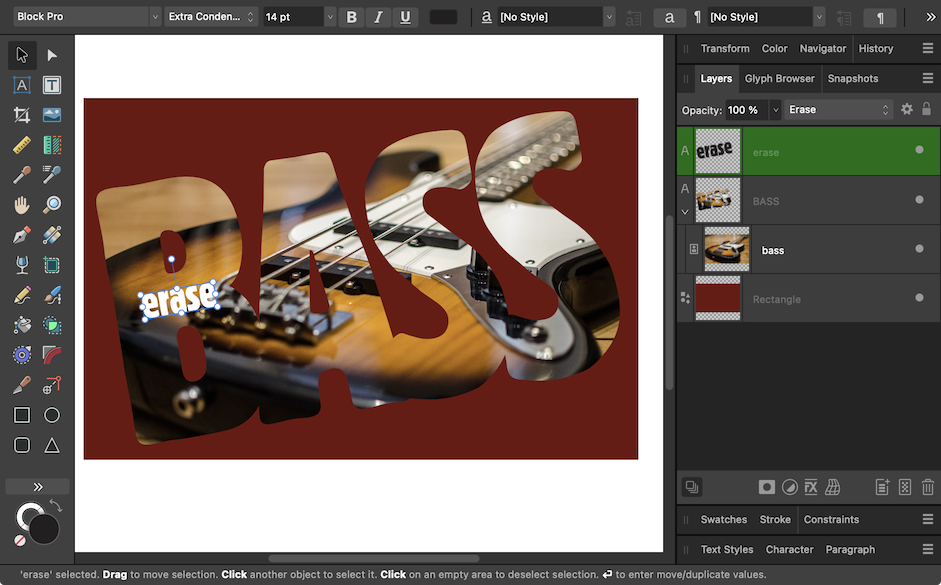Add a mask layer from the Layers panel
Image resolution: width=941 pixels, height=585 pixels.
point(766,487)
